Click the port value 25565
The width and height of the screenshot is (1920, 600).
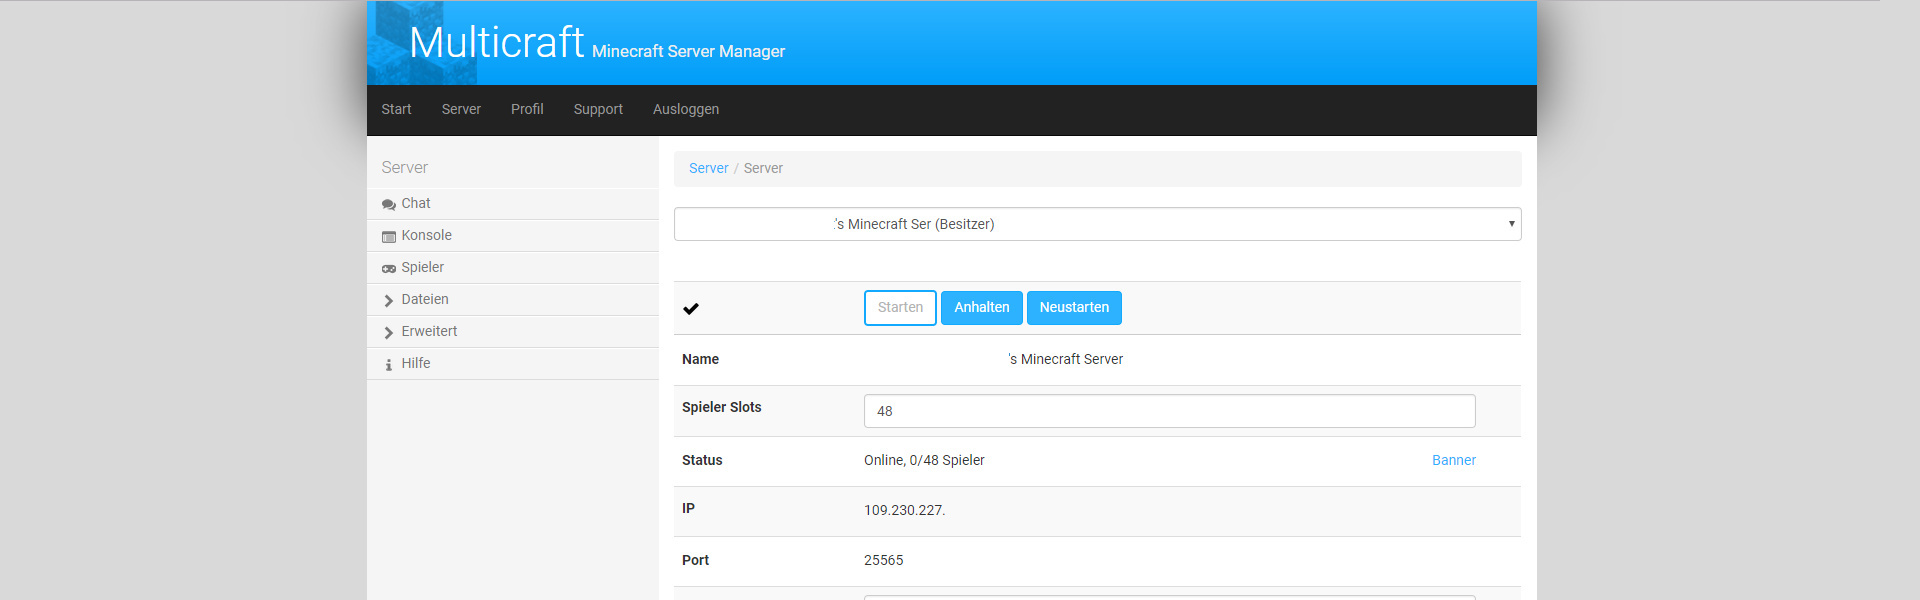884,560
